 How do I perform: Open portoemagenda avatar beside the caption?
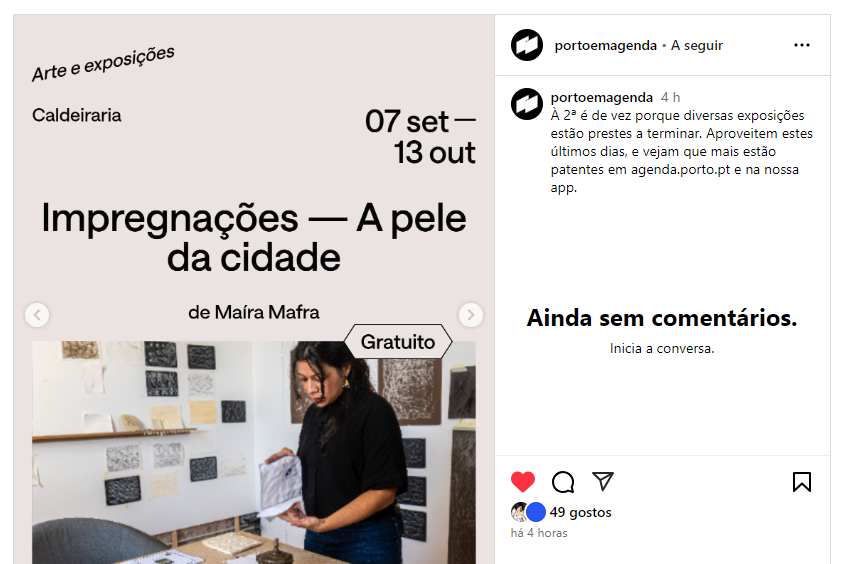[x=527, y=103]
